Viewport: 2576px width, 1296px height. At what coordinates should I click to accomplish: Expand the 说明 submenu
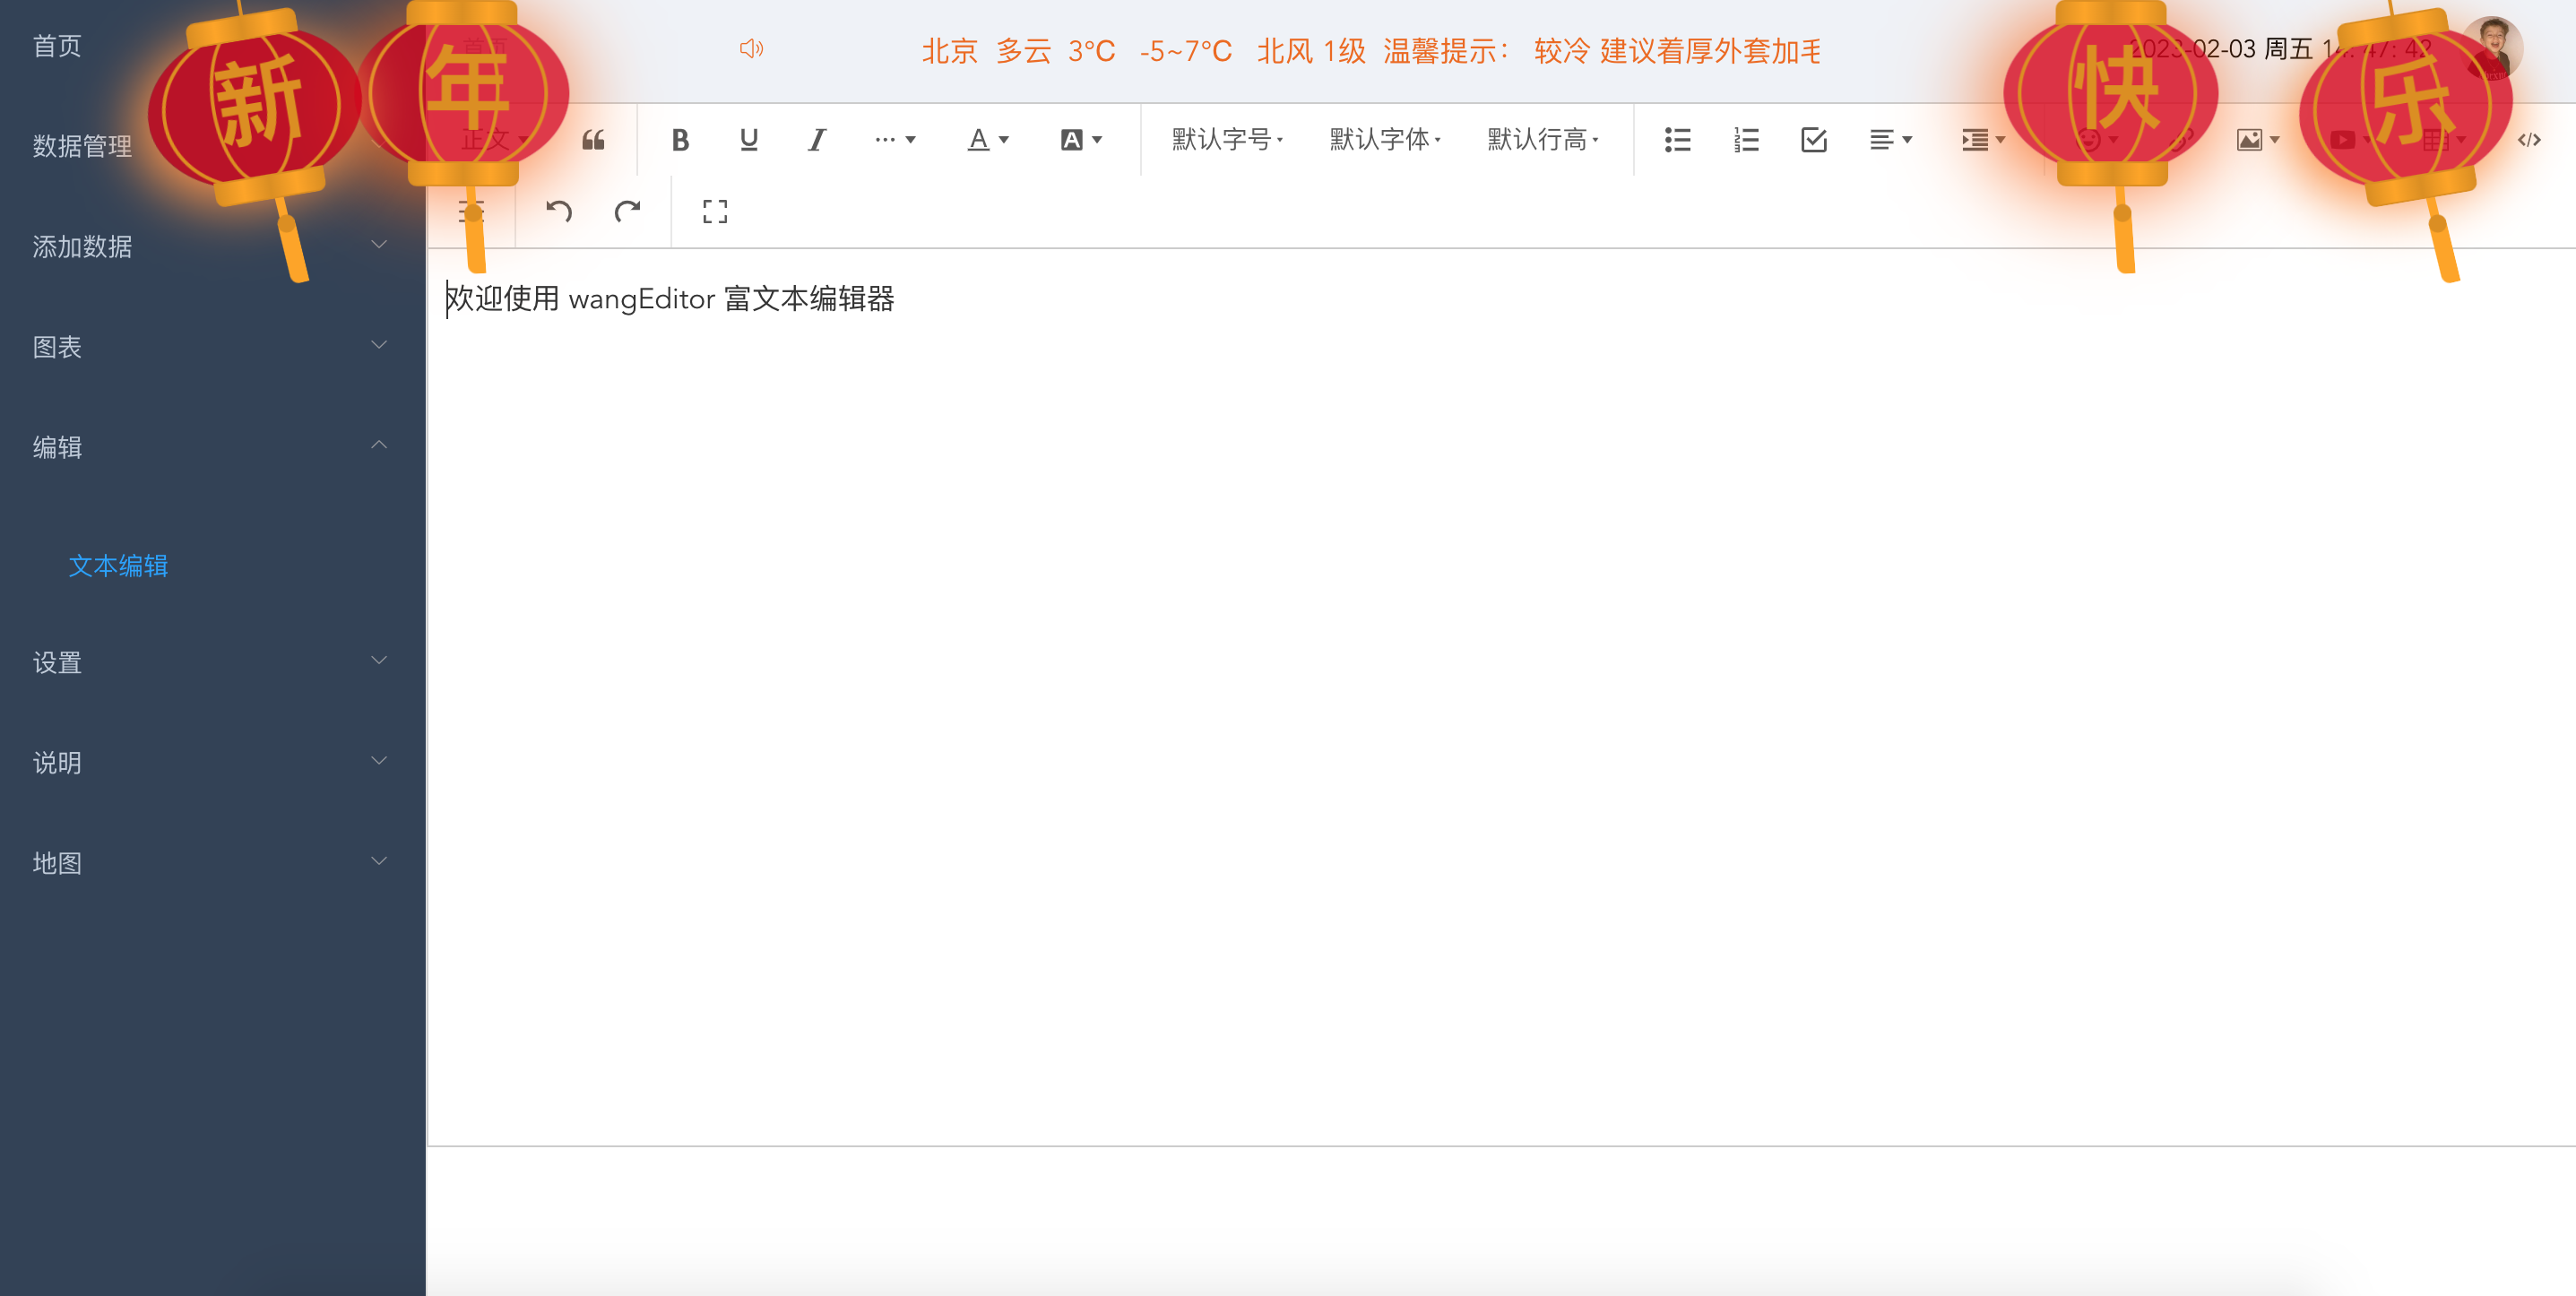(x=213, y=762)
